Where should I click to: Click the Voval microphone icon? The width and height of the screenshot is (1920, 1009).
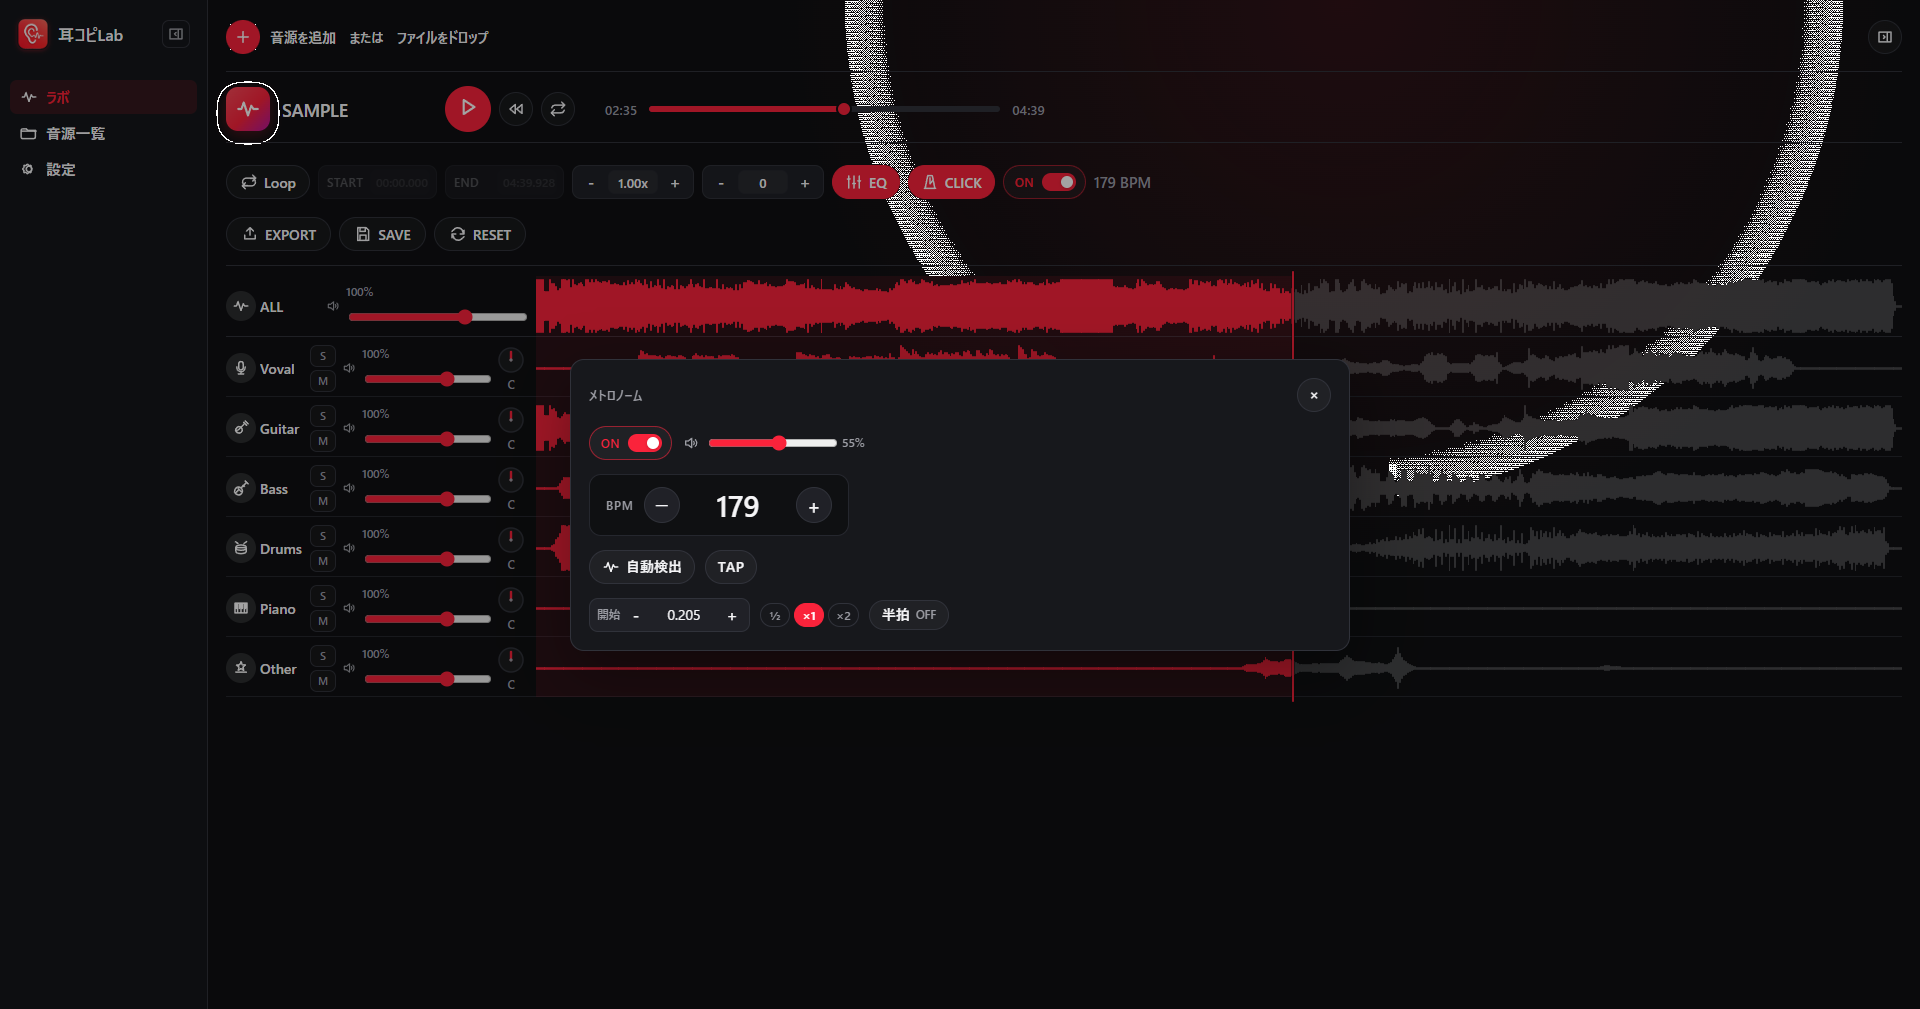click(241, 368)
